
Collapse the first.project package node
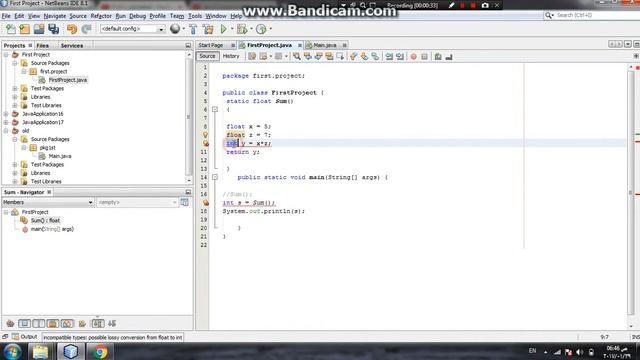(x=24, y=71)
